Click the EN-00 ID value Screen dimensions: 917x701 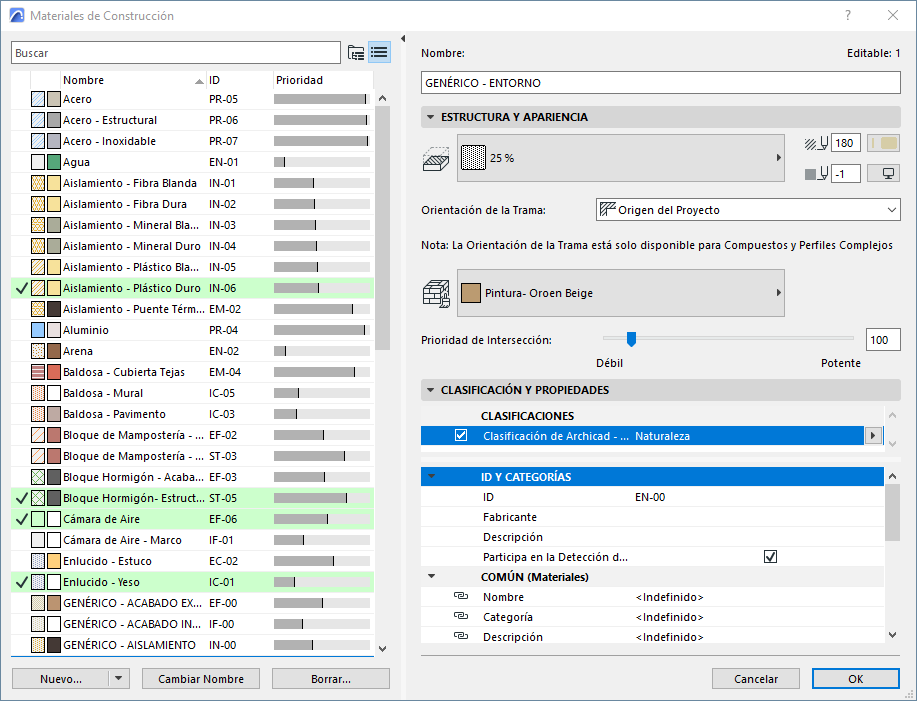pos(650,497)
